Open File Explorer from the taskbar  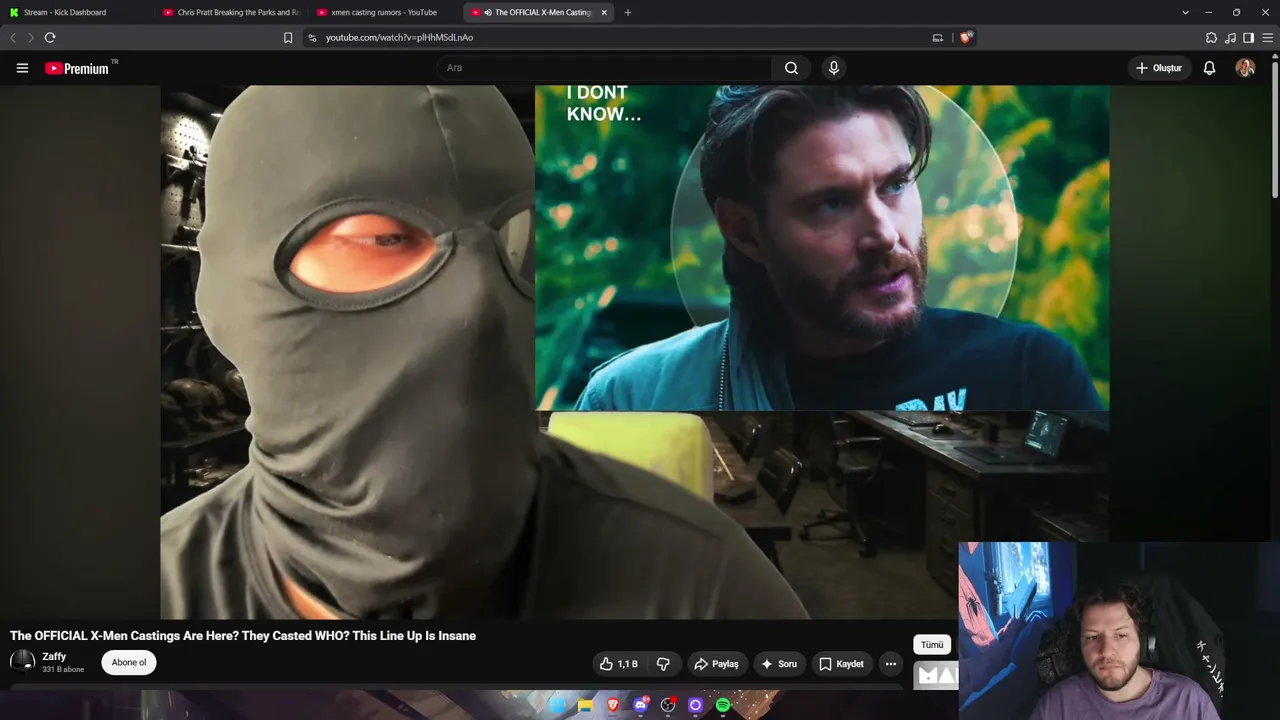[586, 706]
